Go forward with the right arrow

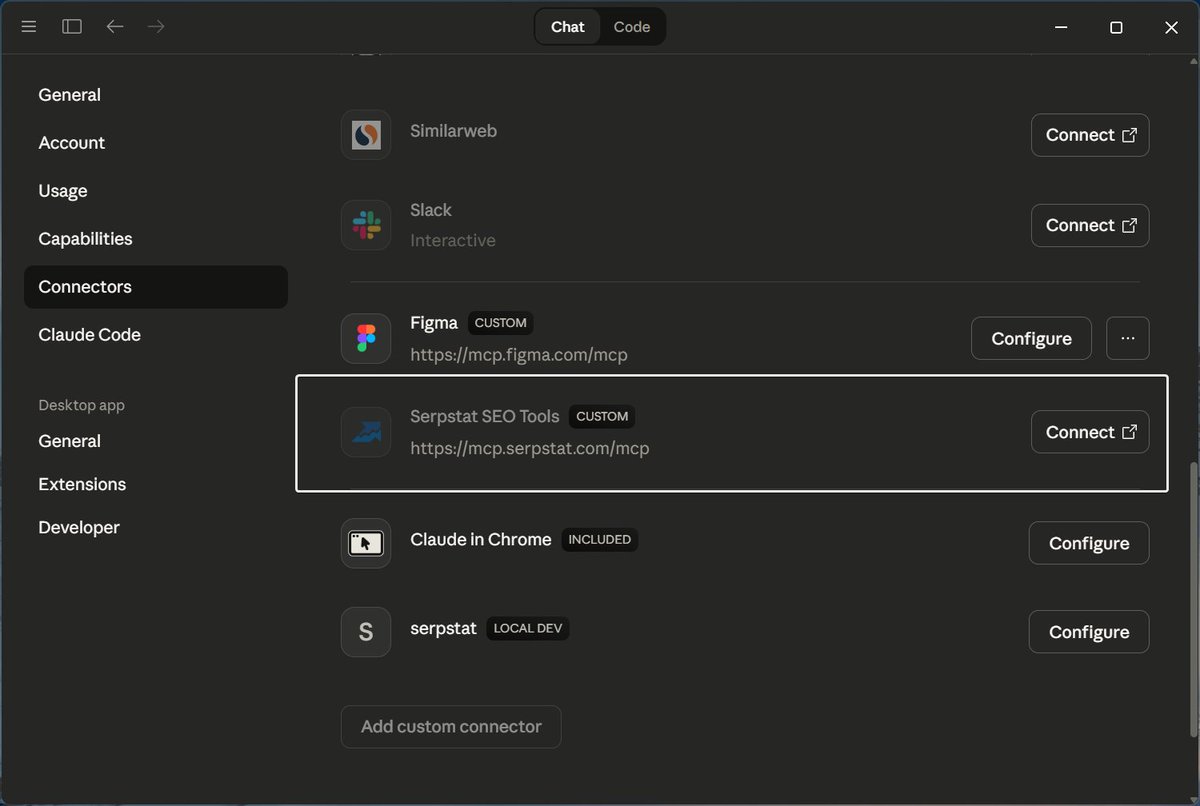156,27
